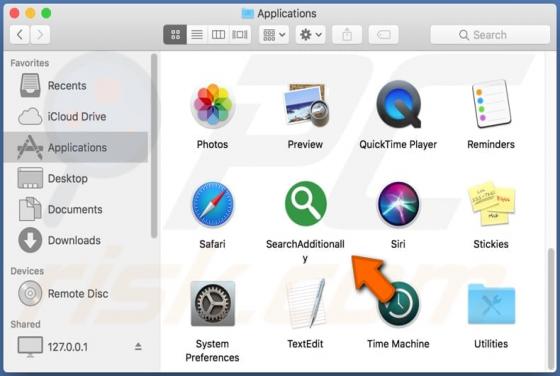The width and height of the screenshot is (560, 376).
Task: Select Remote Disc under Devices
Action: [x=76, y=294]
